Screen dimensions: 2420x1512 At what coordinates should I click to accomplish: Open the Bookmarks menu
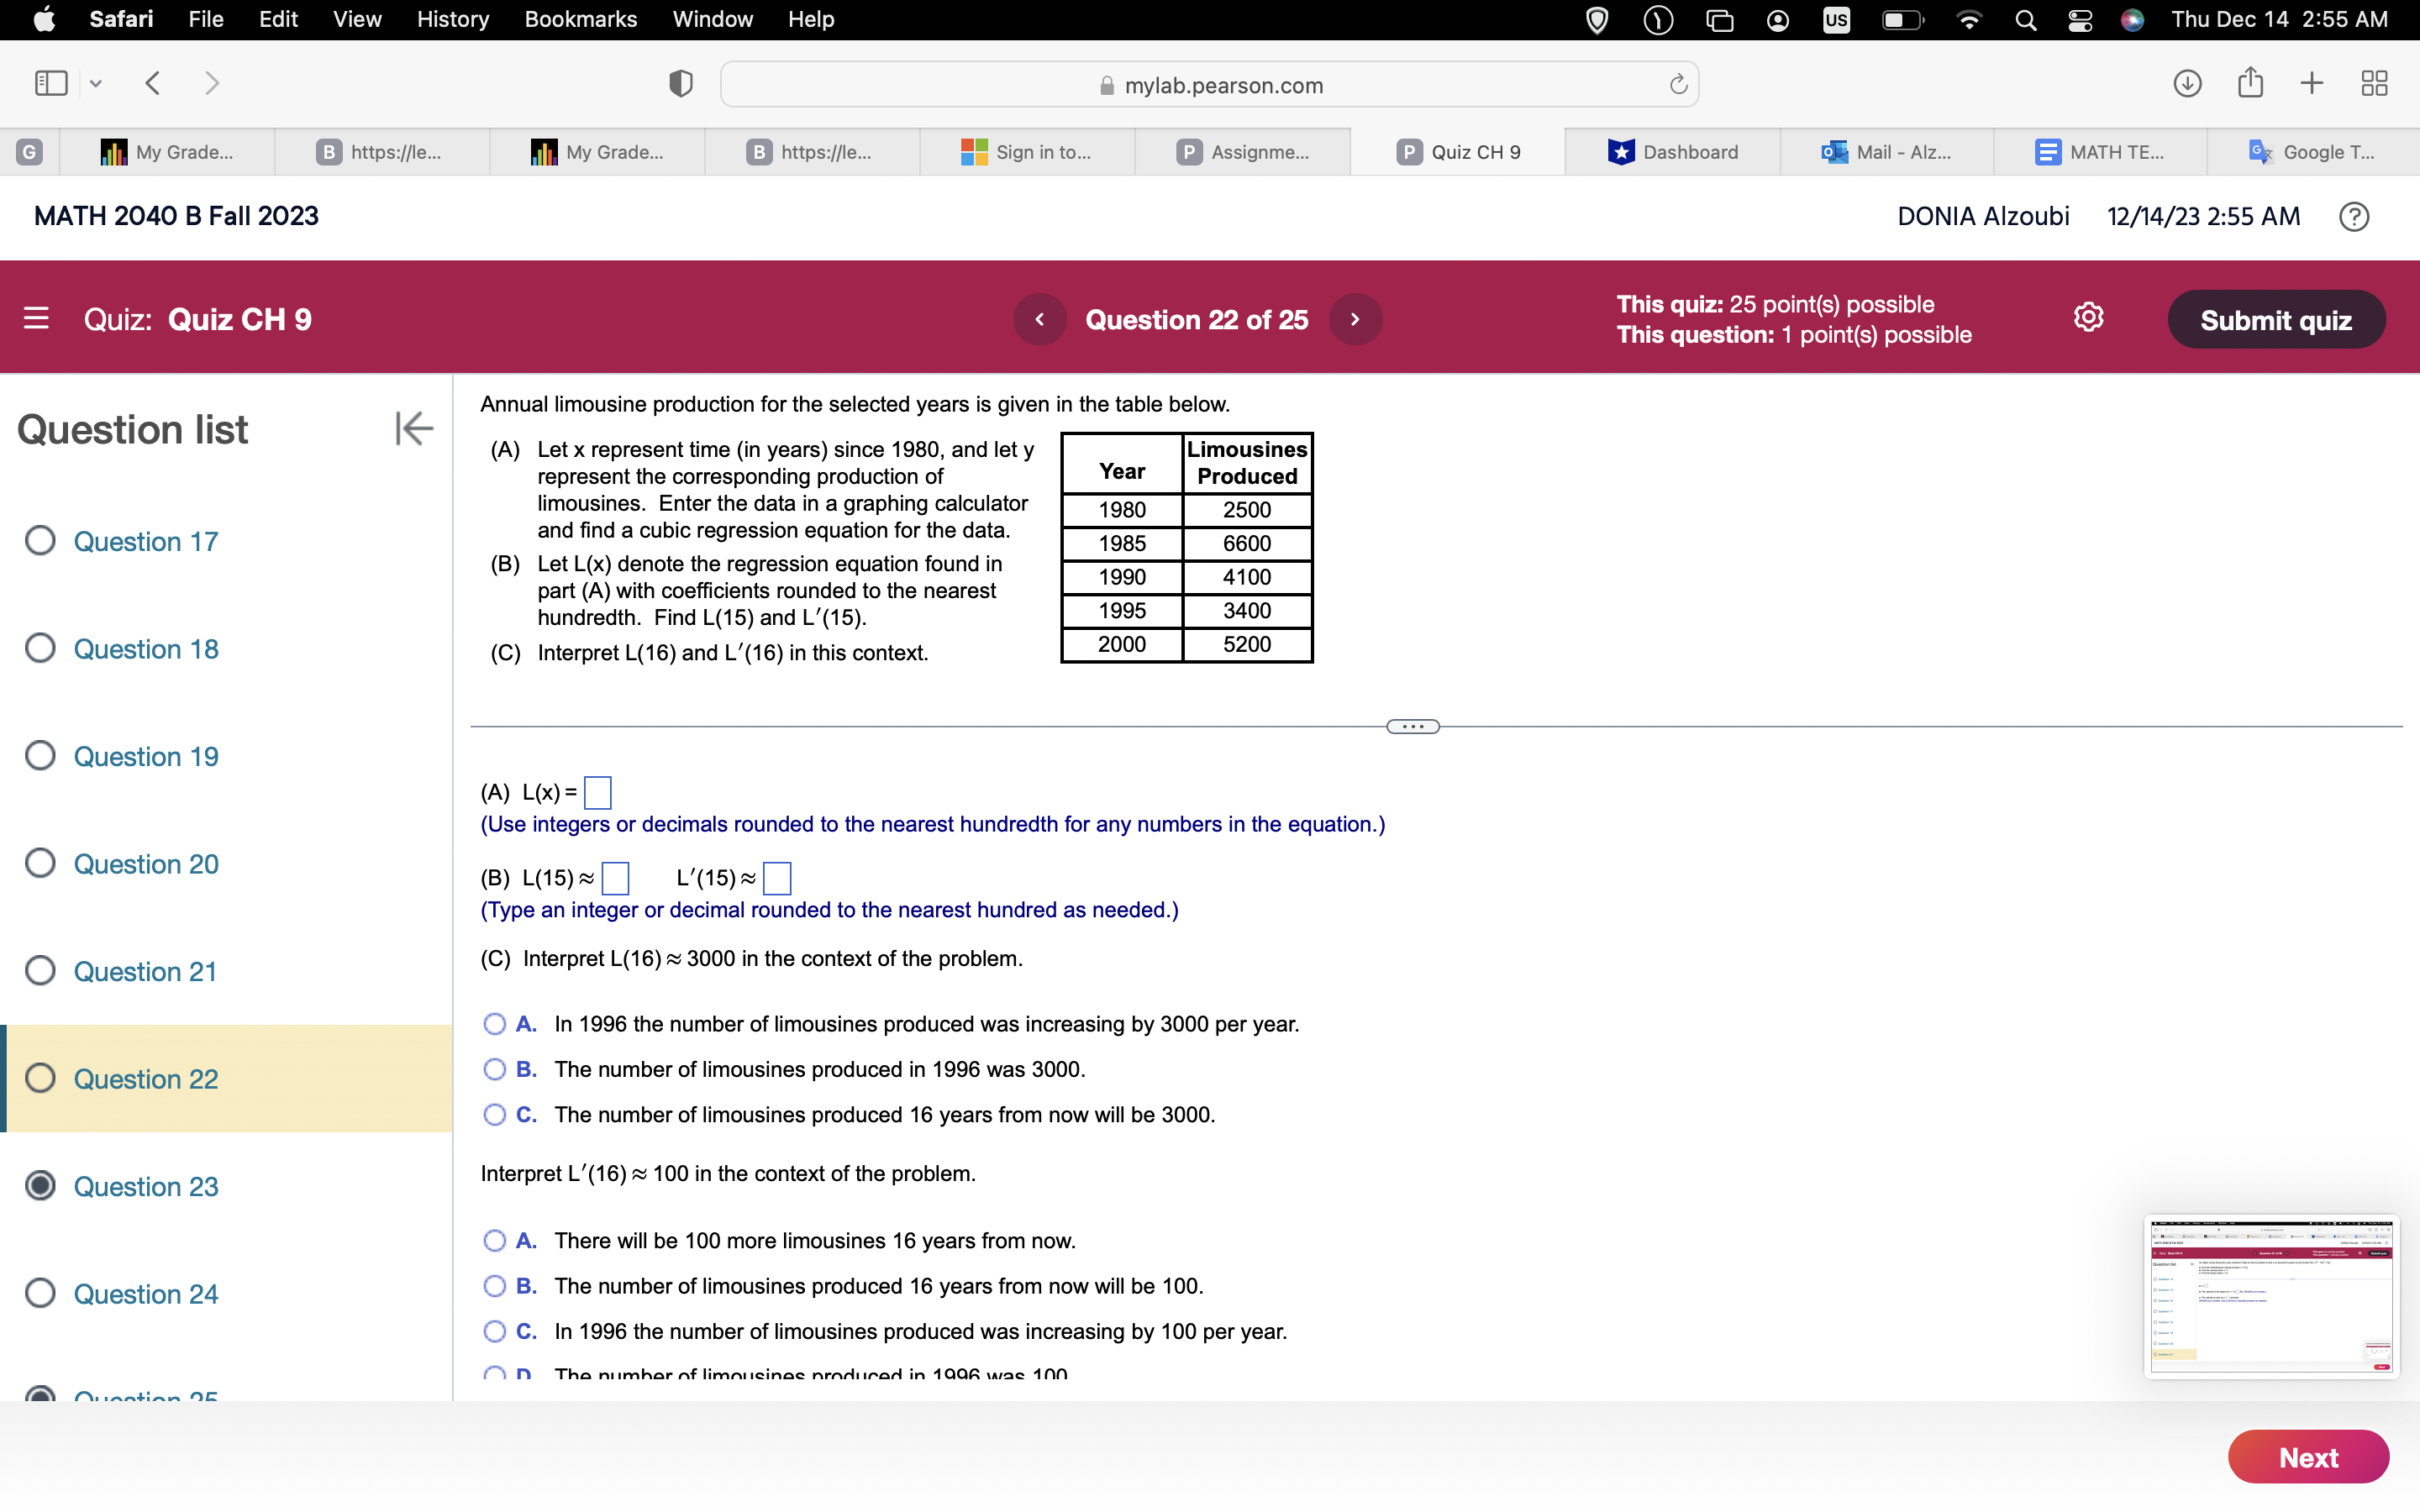[581, 19]
